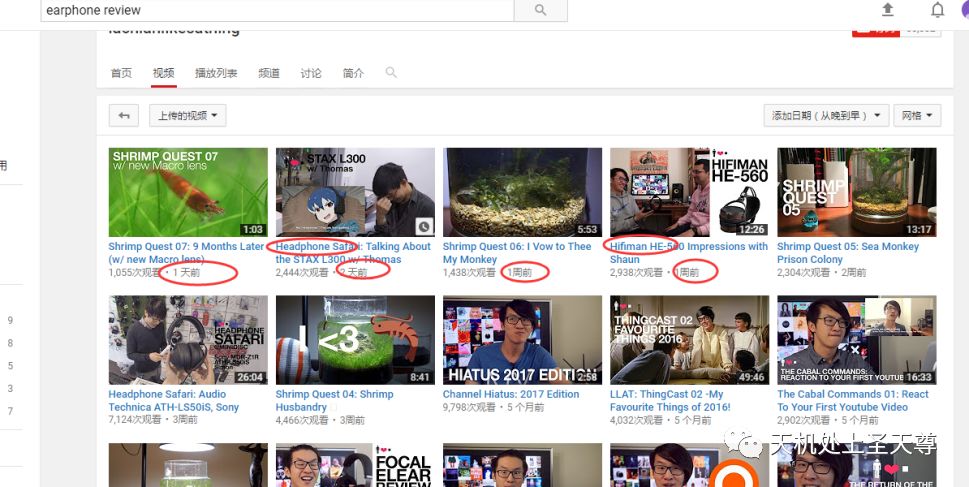Open the notifications bell

(937, 10)
